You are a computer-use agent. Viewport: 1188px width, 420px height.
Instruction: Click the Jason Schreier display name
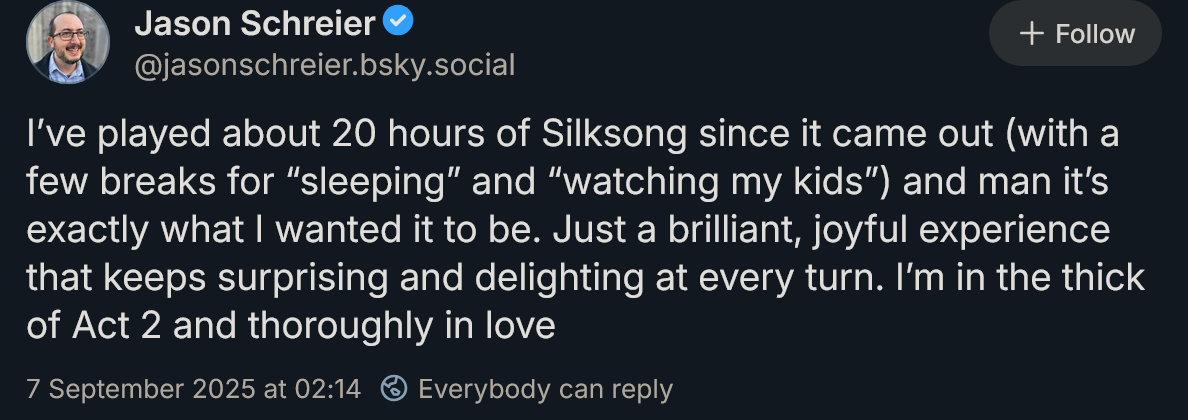coord(253,23)
